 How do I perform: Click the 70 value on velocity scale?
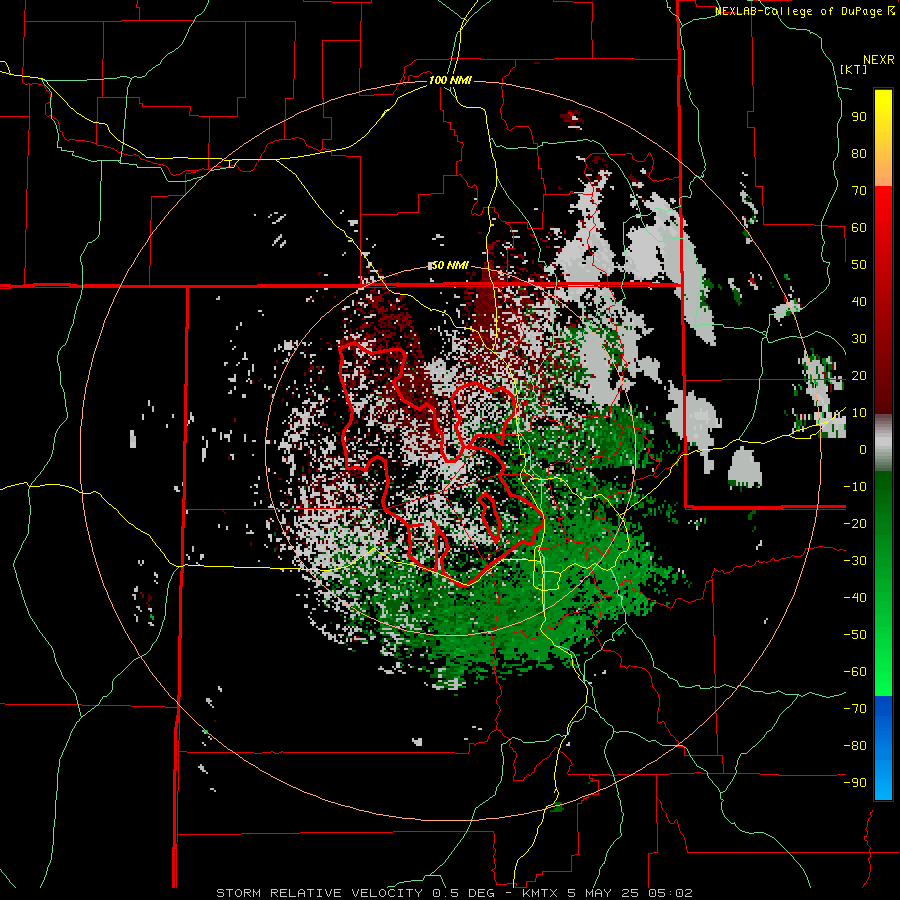(859, 191)
